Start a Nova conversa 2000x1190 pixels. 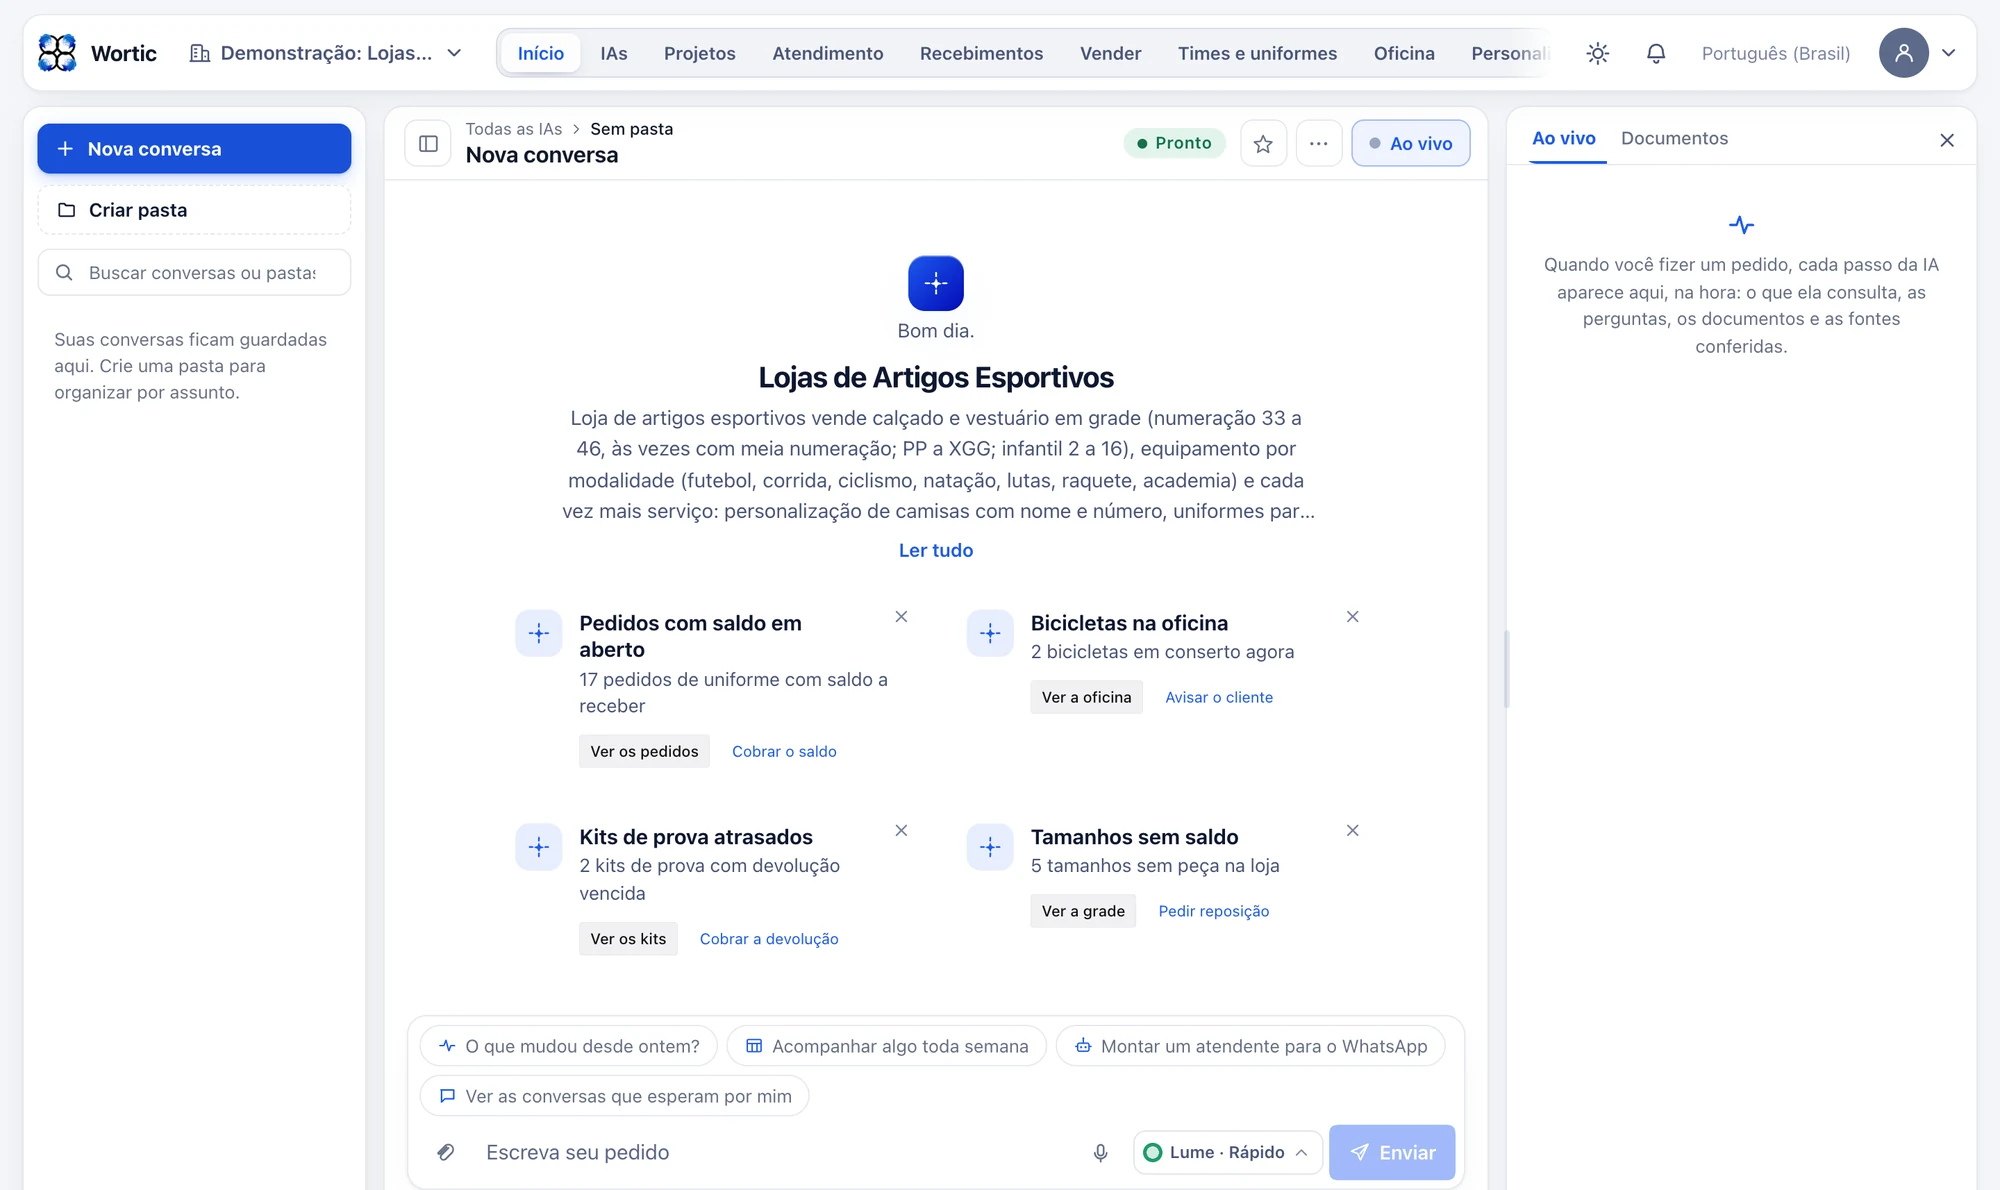[x=194, y=149]
